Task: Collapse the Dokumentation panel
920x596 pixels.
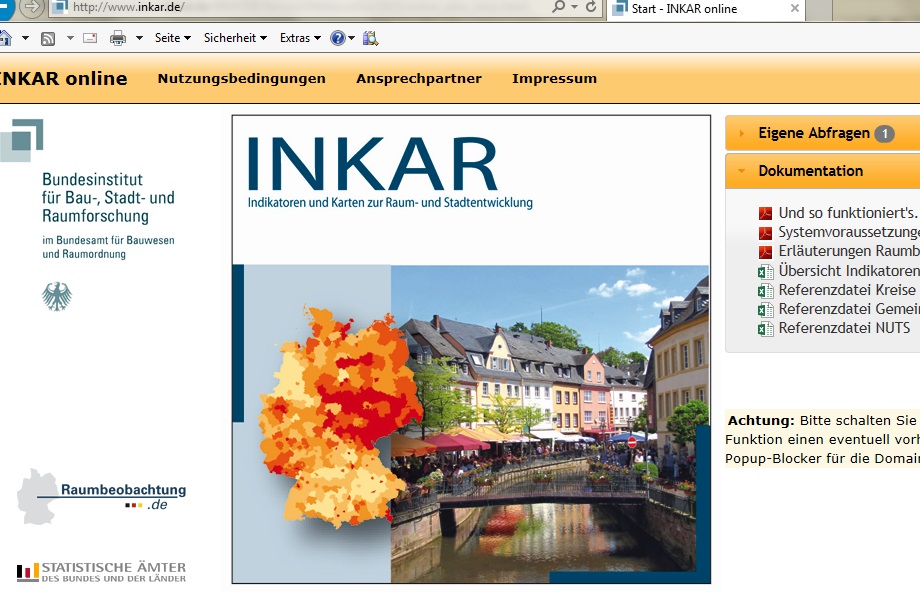Action: pos(823,171)
